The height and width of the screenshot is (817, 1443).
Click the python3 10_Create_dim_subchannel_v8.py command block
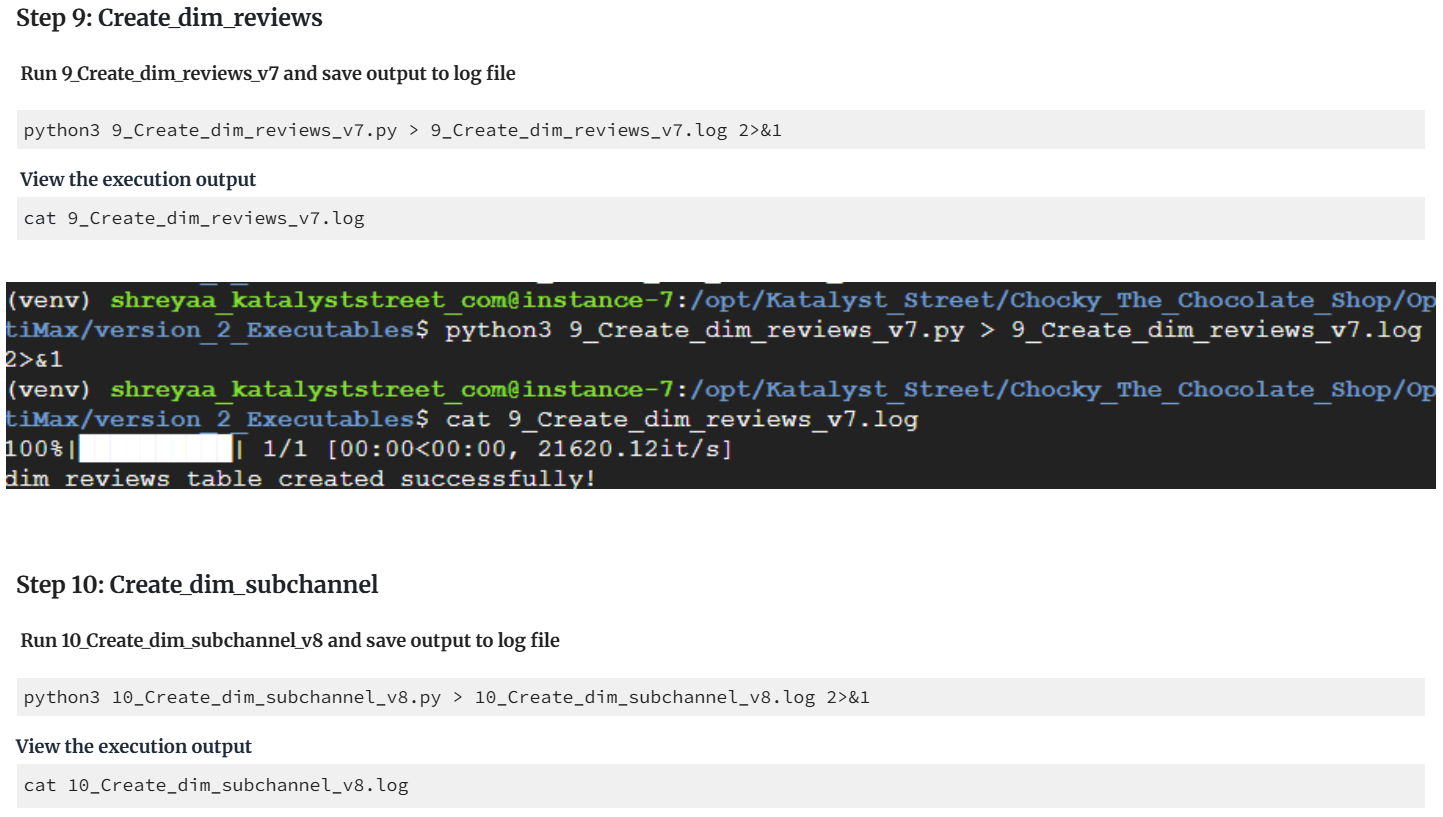(x=721, y=697)
